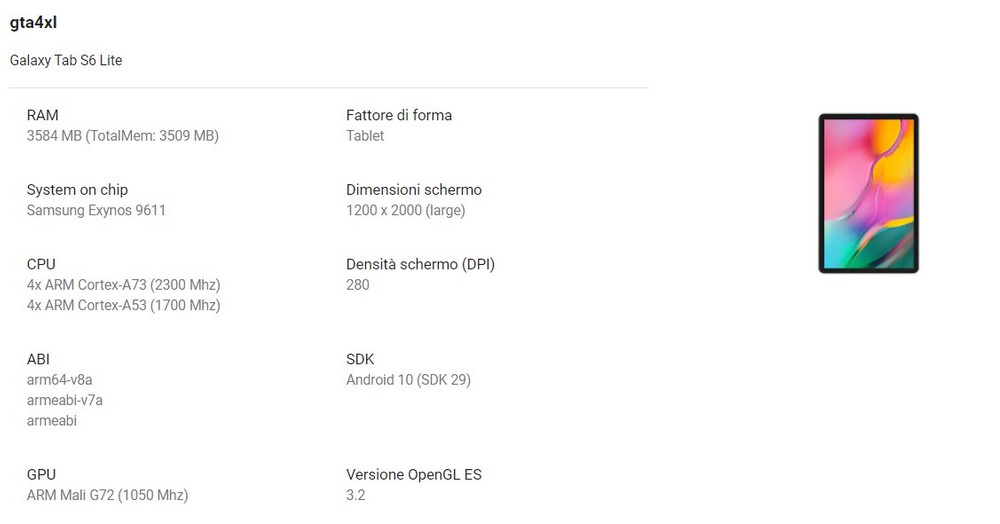This screenshot has height=524, width=1000.
Task: Click the System on chip label
Action: click(x=77, y=190)
